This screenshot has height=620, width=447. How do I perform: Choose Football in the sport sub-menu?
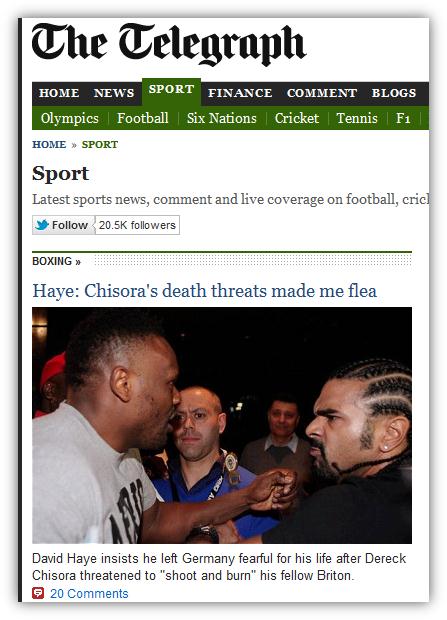coord(143,118)
